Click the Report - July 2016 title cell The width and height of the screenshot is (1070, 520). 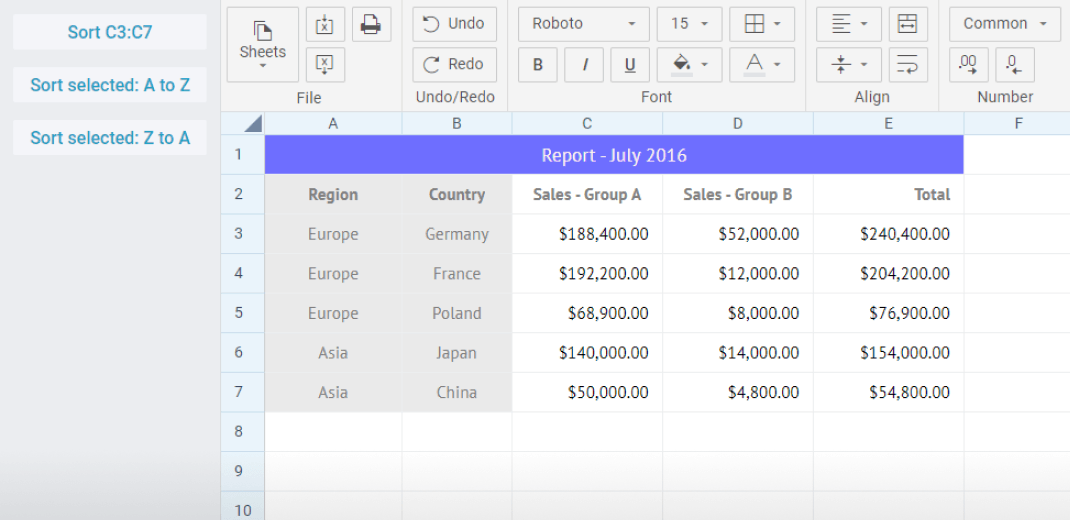[x=614, y=155]
